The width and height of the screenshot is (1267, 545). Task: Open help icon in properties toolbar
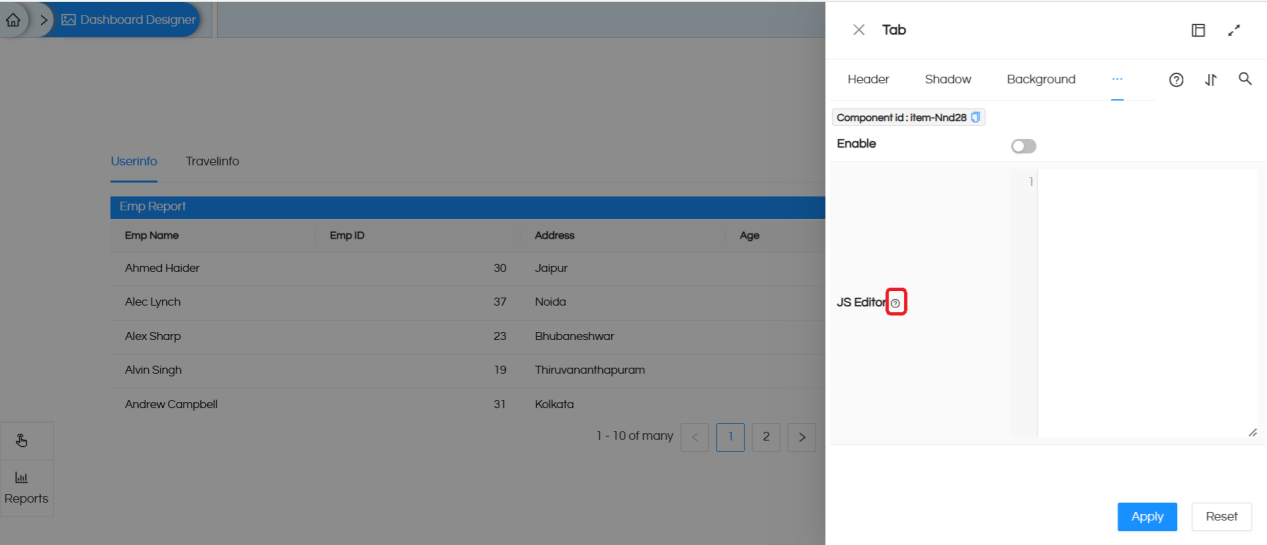click(x=1176, y=80)
